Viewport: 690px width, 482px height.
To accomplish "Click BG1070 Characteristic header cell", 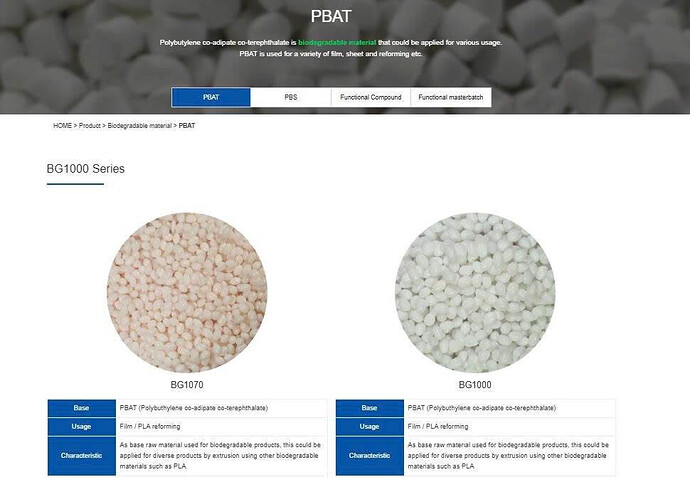I will 81,456.
